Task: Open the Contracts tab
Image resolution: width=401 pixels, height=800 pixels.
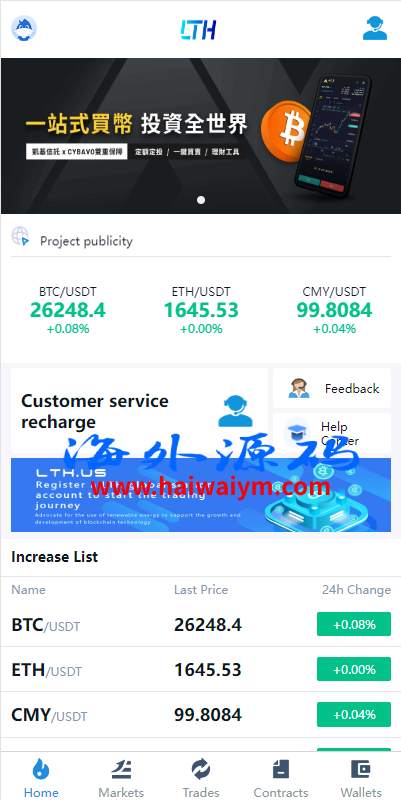Action: click(281, 778)
